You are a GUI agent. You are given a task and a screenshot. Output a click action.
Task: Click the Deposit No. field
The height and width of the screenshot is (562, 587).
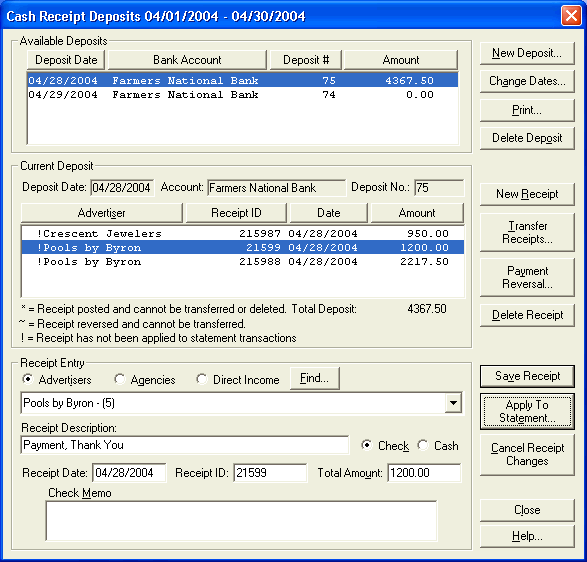pos(439,187)
